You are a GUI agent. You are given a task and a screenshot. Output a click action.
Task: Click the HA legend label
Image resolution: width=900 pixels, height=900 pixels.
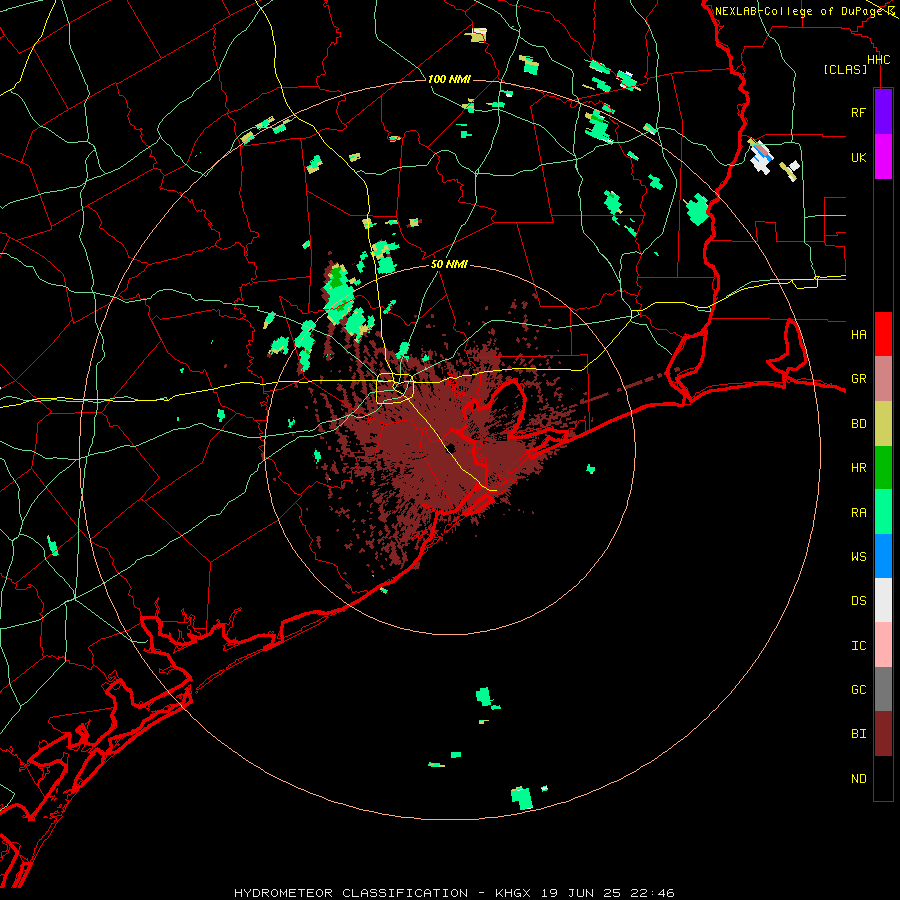coord(858,334)
